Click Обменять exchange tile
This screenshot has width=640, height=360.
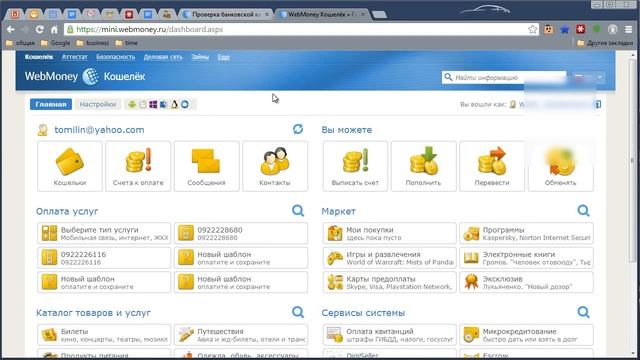pyautogui.click(x=560, y=166)
